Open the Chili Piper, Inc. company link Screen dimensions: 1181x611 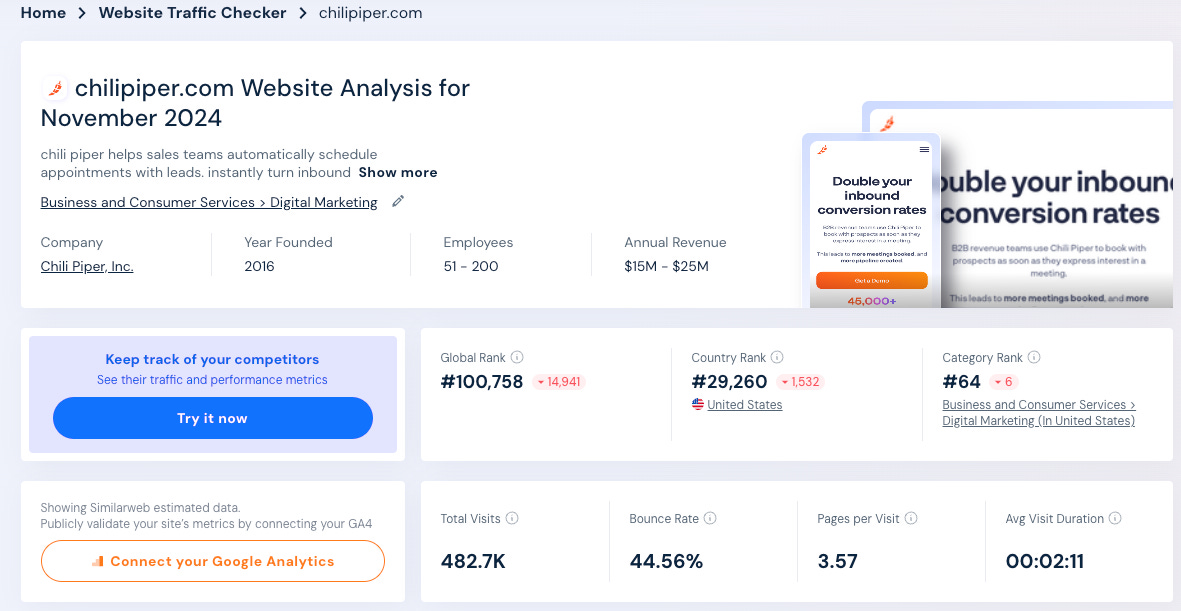tap(87, 266)
